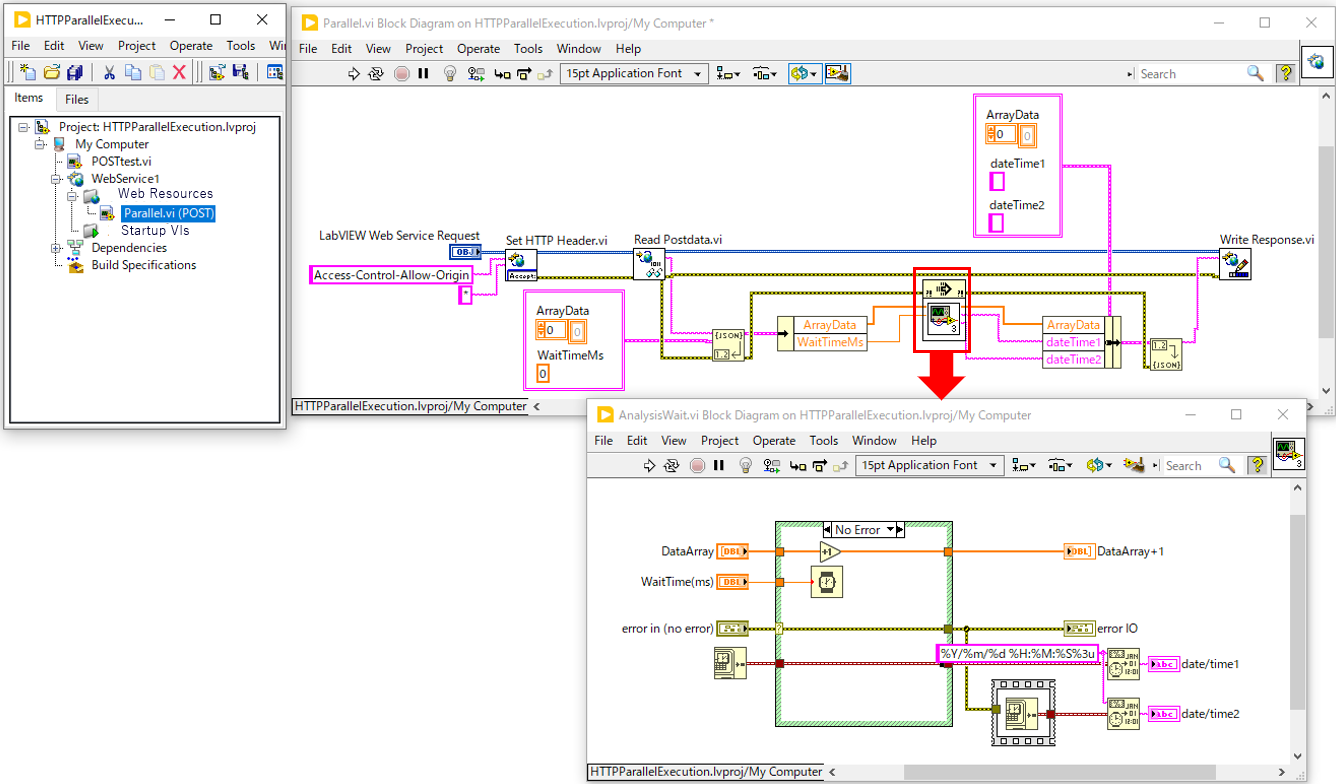
Task: Open Operate menu in project explorer window
Action: (191, 45)
